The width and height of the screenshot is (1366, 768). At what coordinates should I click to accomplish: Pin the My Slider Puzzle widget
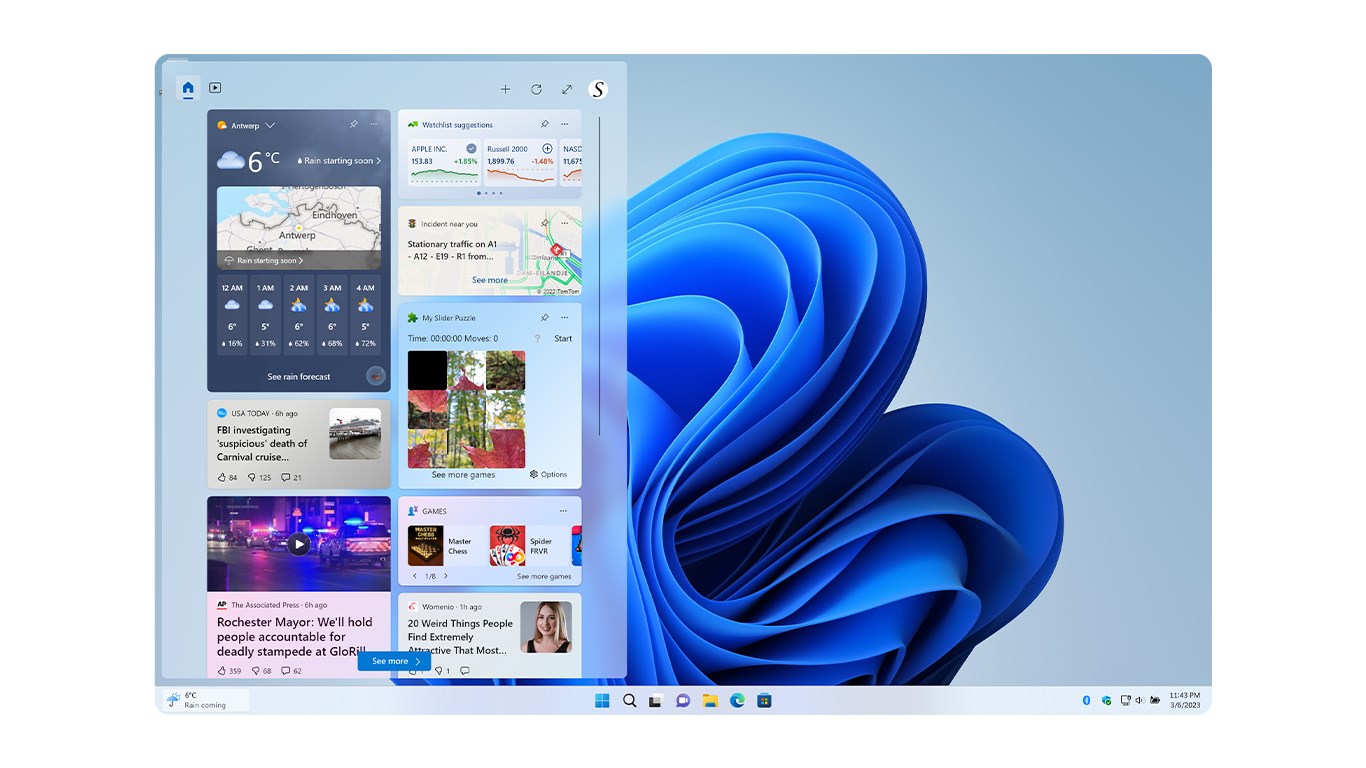click(x=544, y=318)
